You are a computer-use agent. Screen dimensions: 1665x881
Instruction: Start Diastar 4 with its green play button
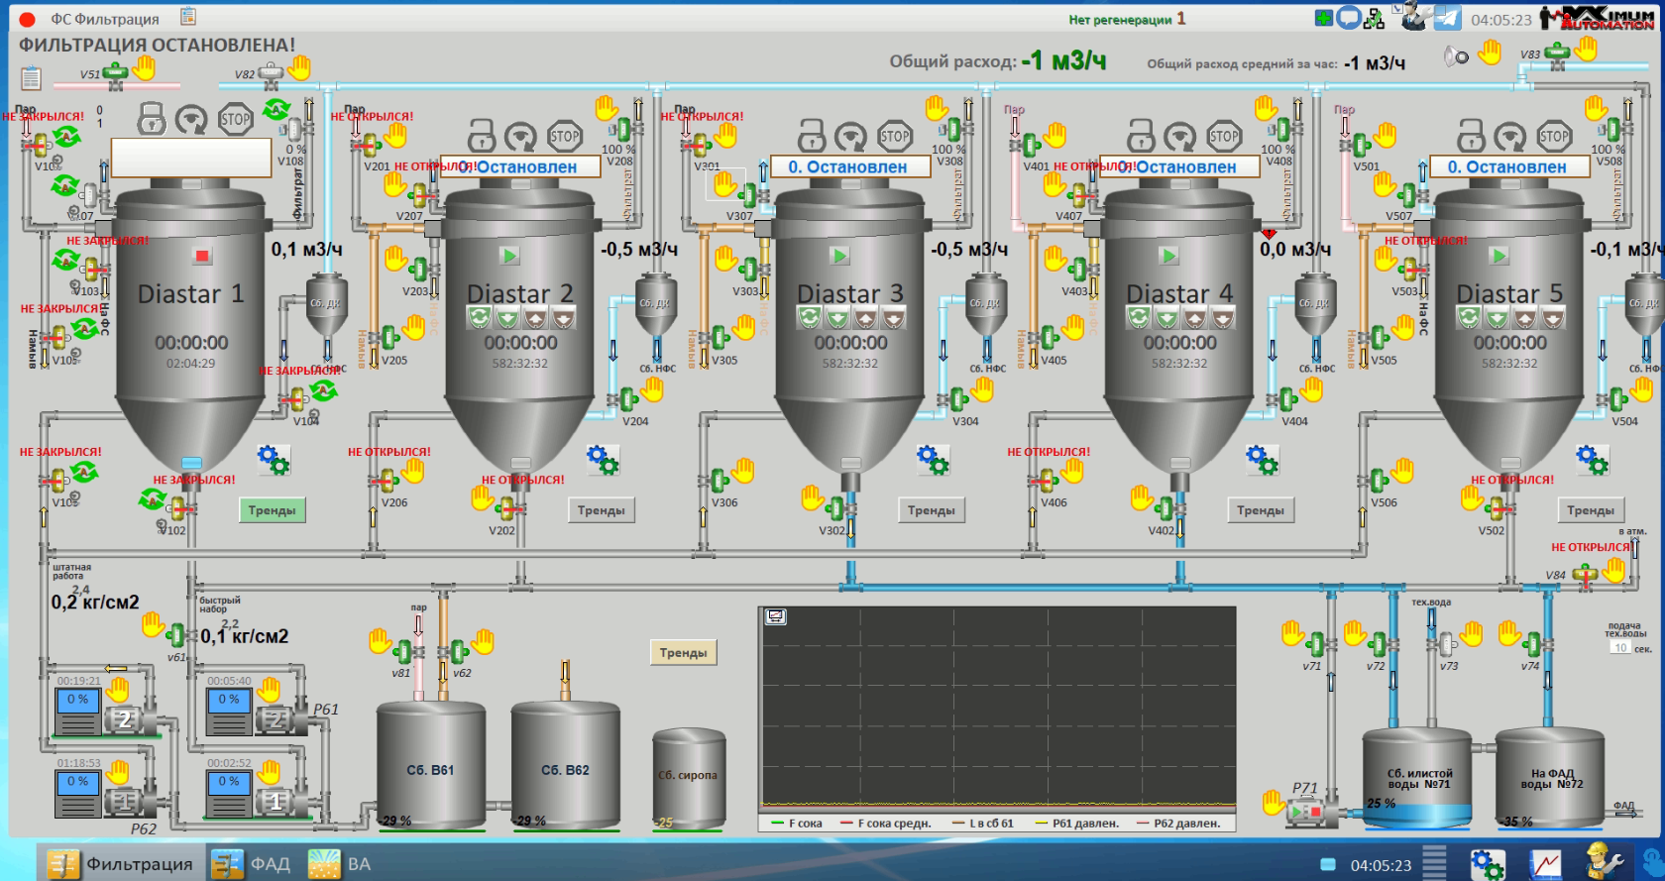click(1168, 256)
